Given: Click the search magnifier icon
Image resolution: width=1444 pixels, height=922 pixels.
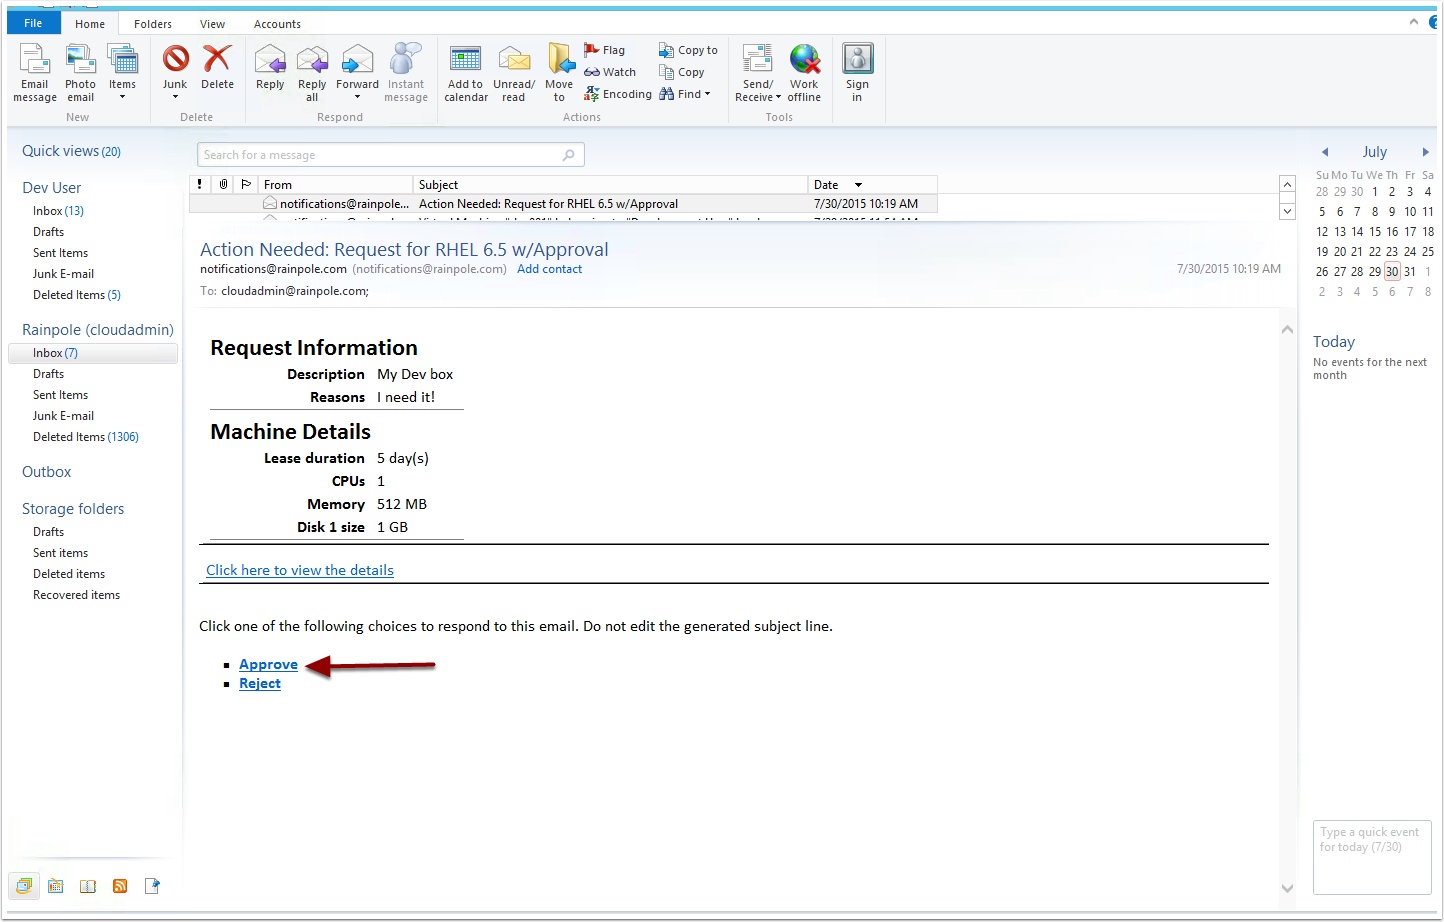Looking at the screenshot, I should (x=569, y=155).
